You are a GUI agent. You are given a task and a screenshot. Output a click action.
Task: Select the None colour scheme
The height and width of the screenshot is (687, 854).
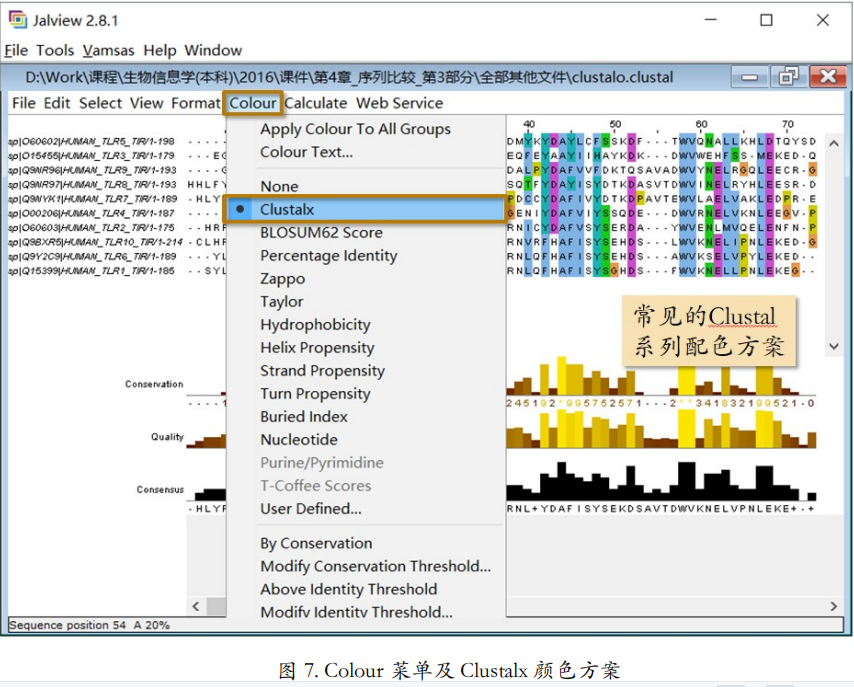(x=366, y=186)
